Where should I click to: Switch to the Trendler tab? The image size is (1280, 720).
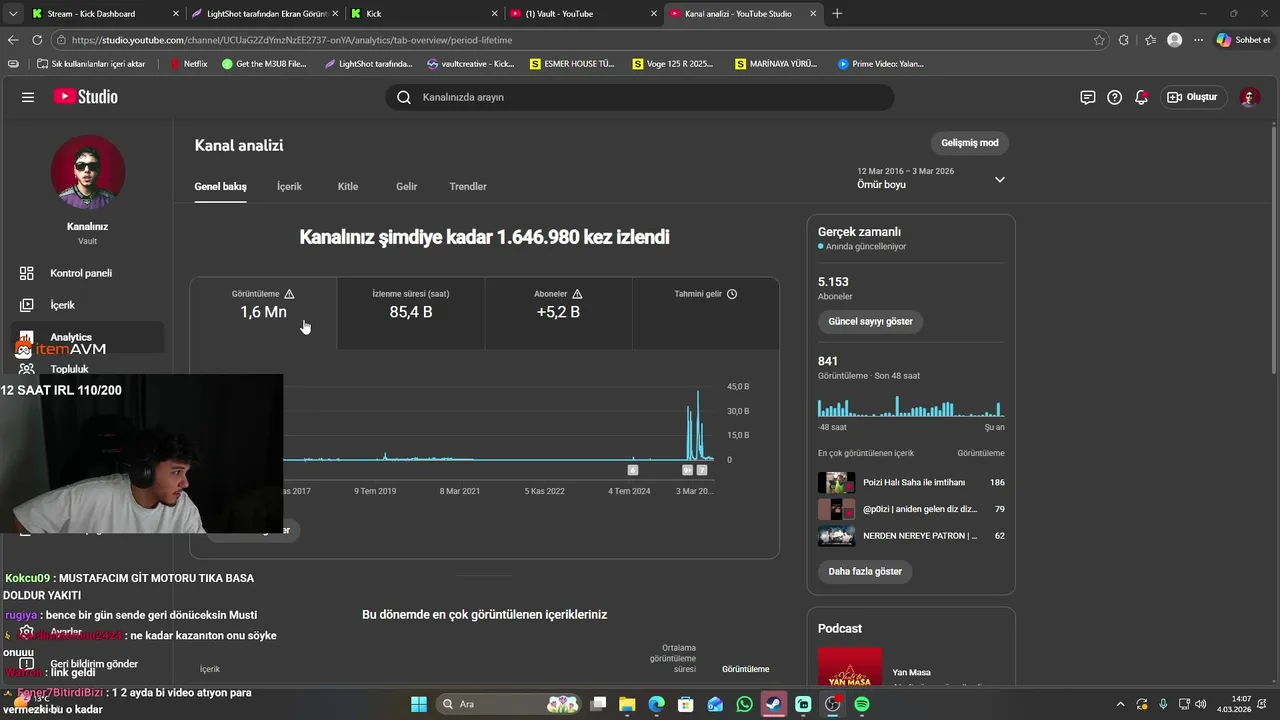pos(468,187)
